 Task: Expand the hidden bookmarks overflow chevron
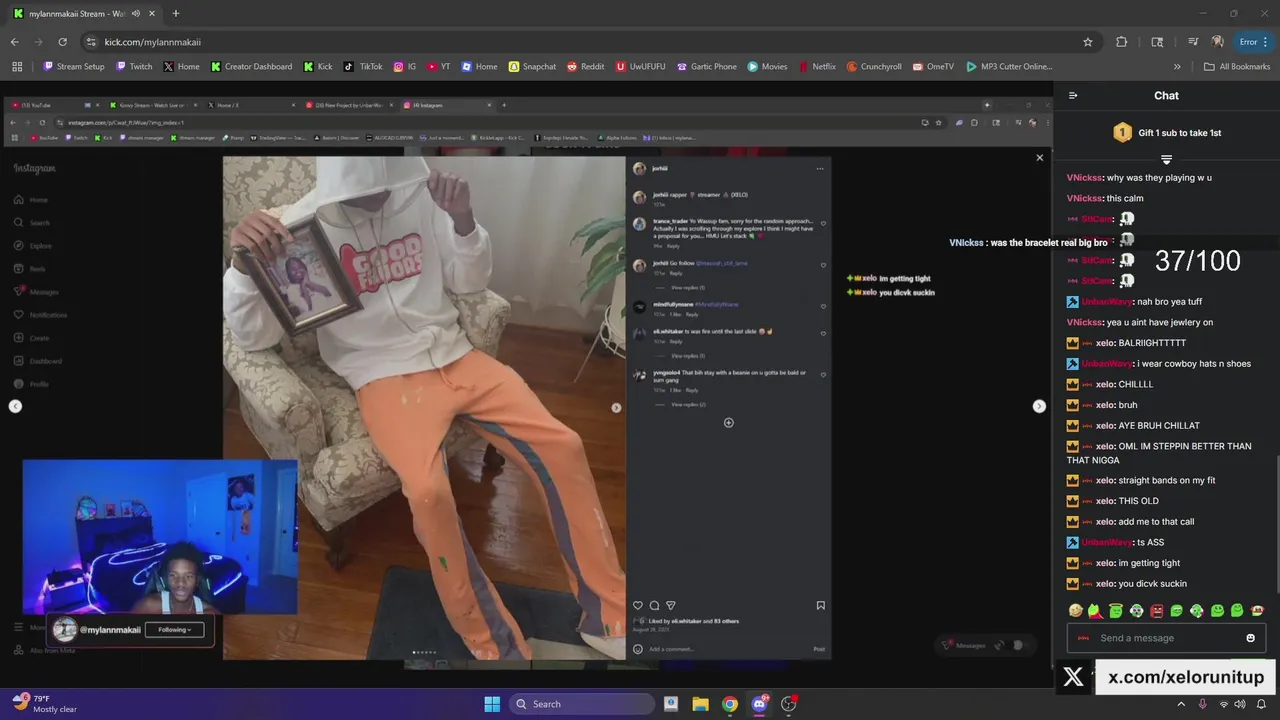pyautogui.click(x=1177, y=67)
